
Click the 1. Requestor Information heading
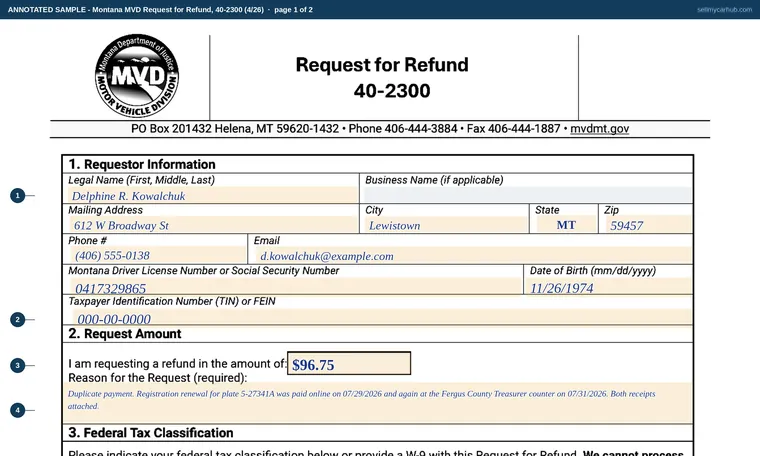142,164
